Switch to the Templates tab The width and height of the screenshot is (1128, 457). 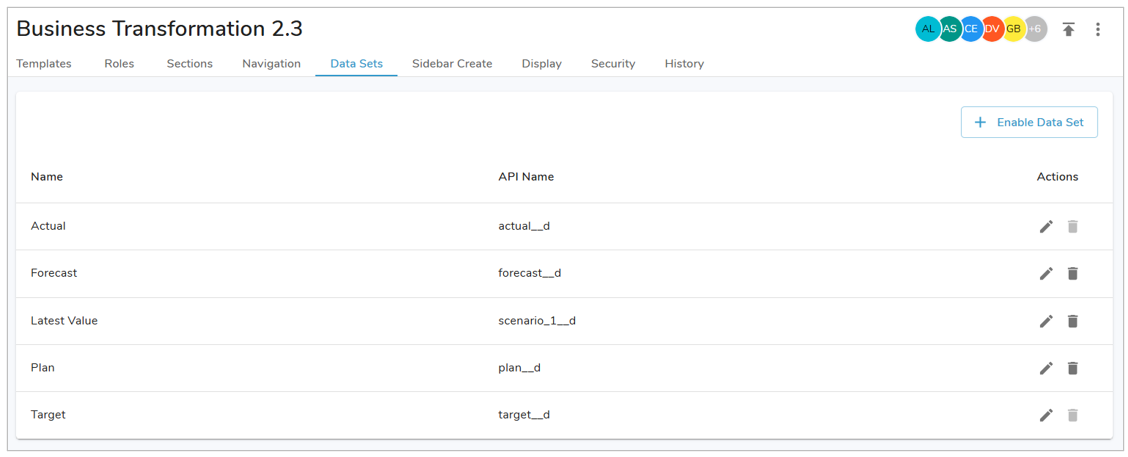click(x=44, y=64)
